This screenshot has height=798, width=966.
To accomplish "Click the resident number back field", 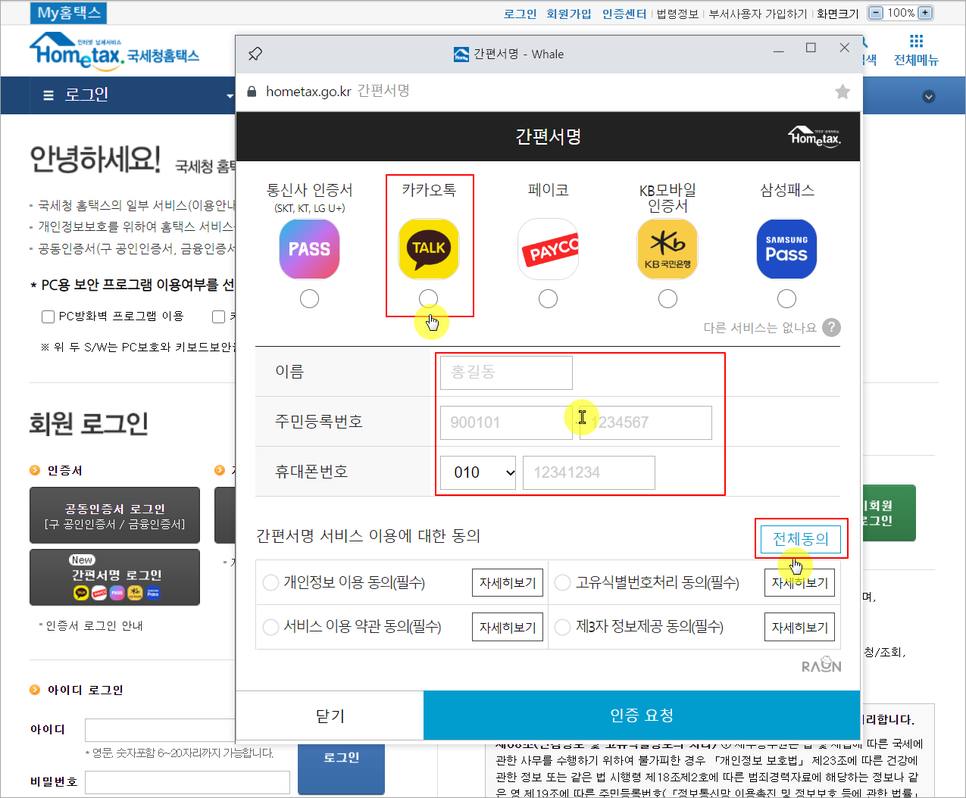I will pyautogui.click(x=646, y=423).
